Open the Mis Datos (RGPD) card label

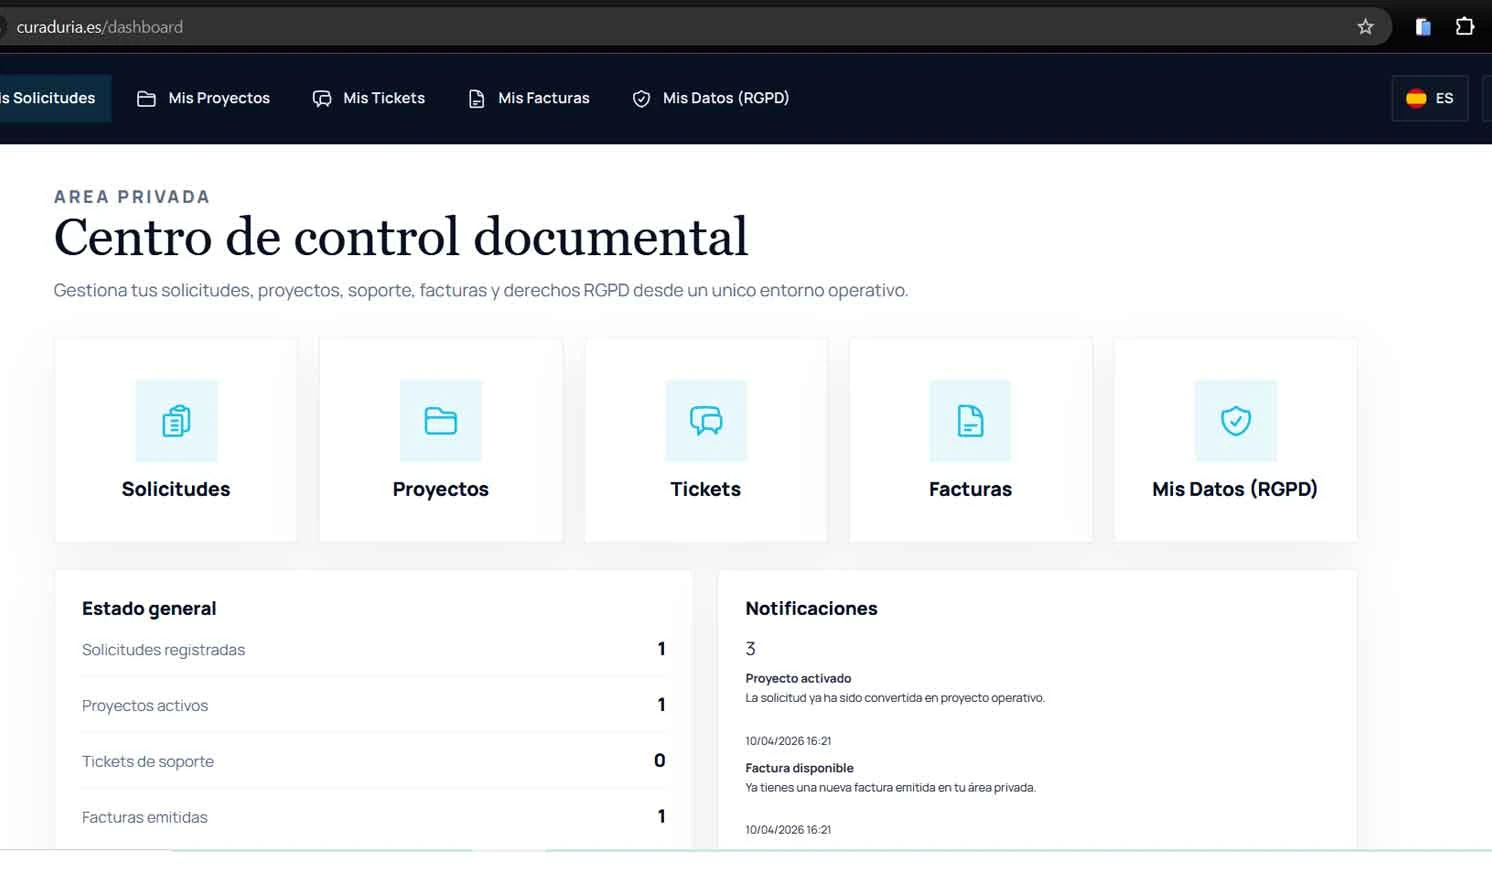click(x=1235, y=489)
